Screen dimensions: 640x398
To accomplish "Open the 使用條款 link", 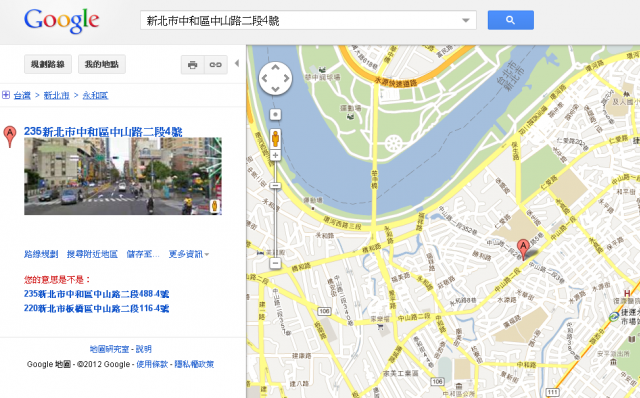I will pyautogui.click(x=152, y=364).
